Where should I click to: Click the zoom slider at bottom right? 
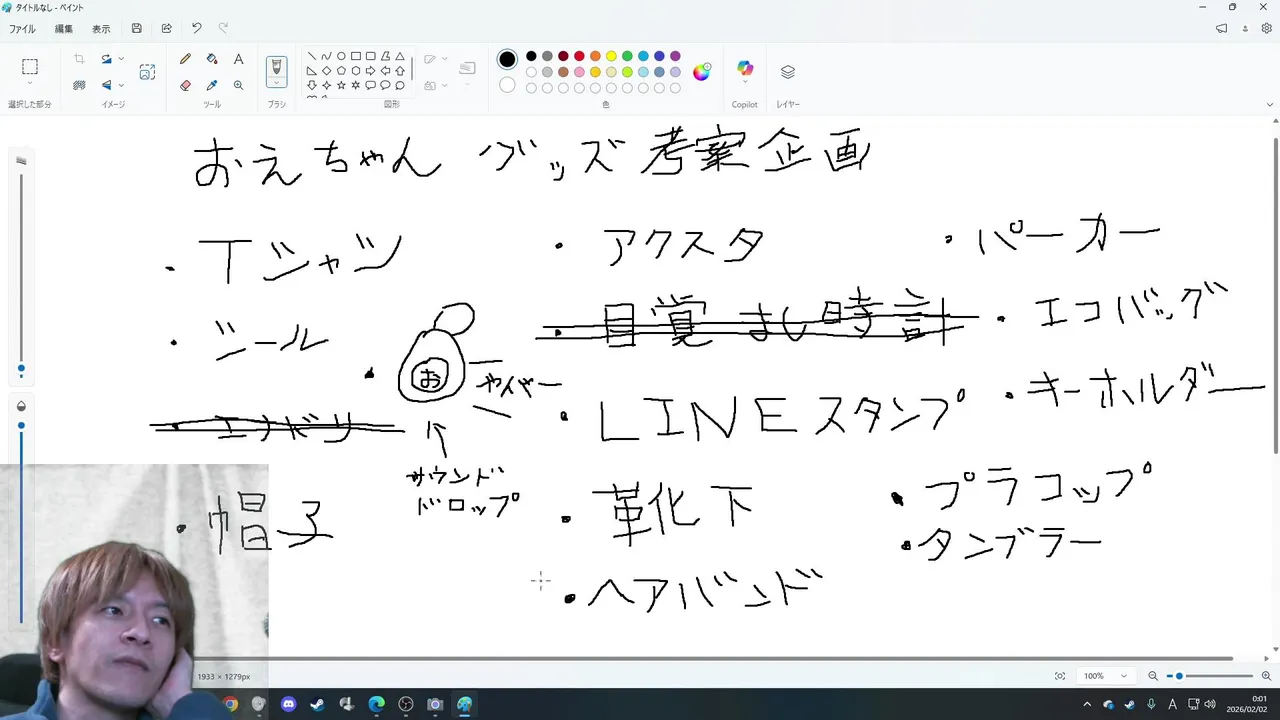pos(1212,676)
